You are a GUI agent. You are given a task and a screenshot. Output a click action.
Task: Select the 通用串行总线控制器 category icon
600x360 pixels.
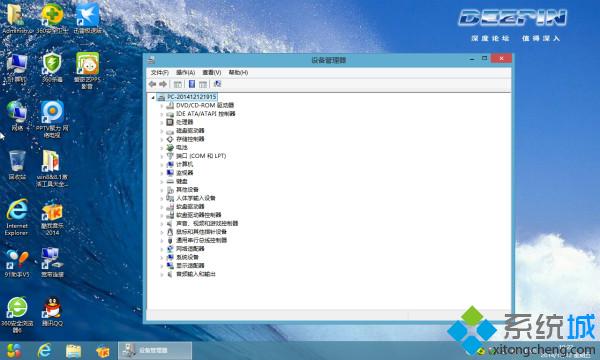pyautogui.click(x=170, y=240)
